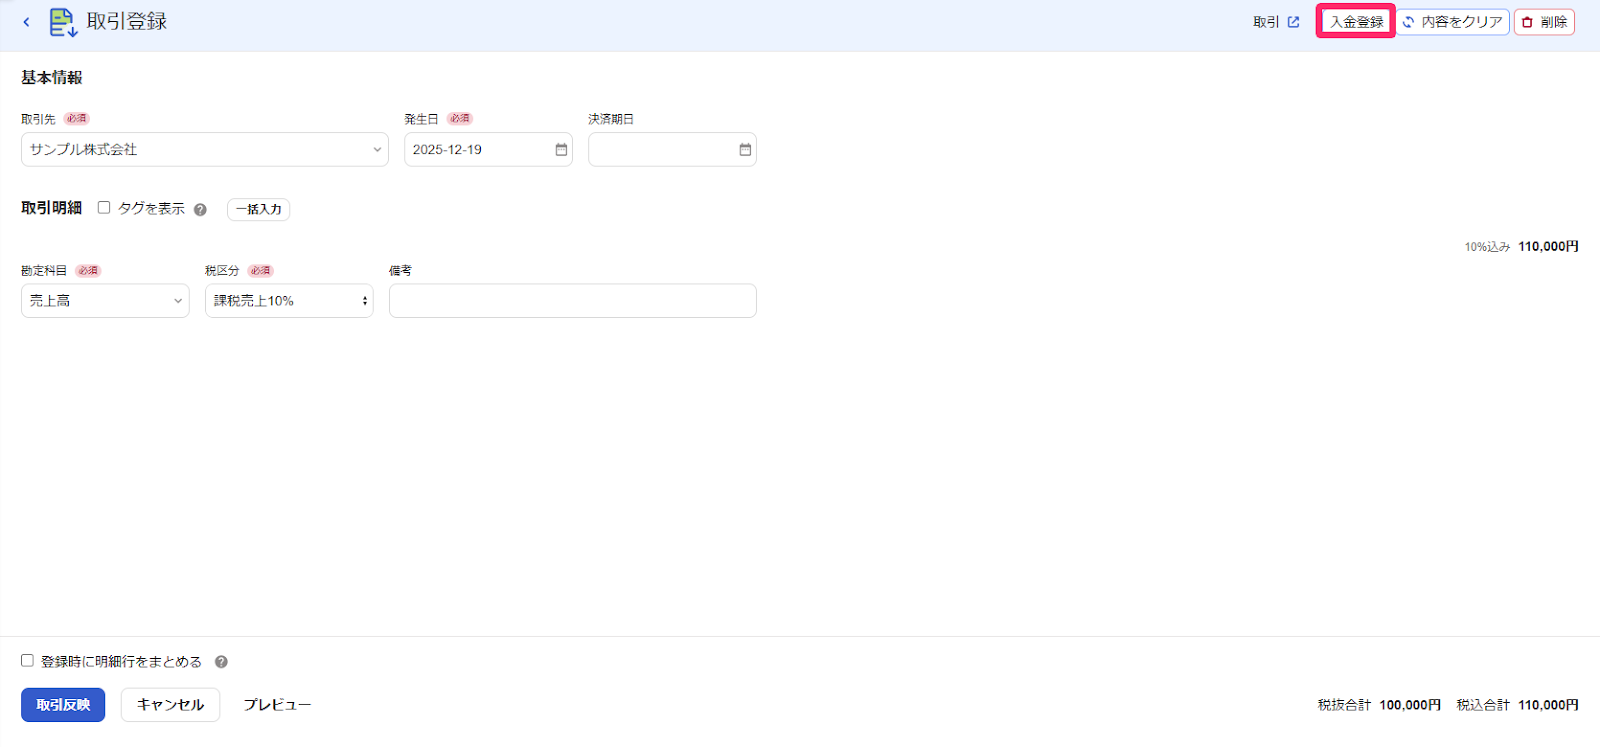Open the 税区分 selector showing 課税売上10%
The image size is (1600, 747).
(x=289, y=301)
